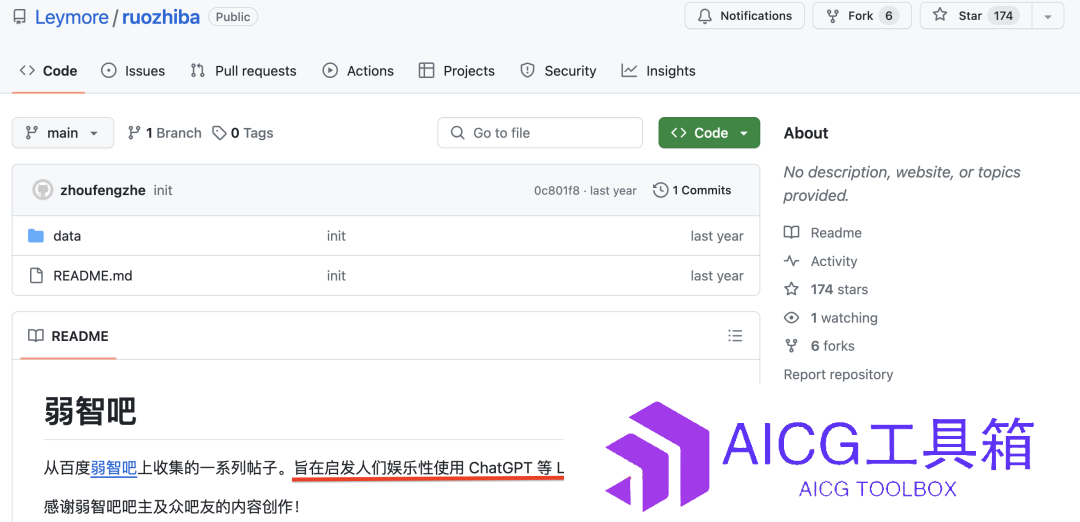Viewport: 1080px width, 522px height.
Task: Open the Security tab
Action: (559, 71)
